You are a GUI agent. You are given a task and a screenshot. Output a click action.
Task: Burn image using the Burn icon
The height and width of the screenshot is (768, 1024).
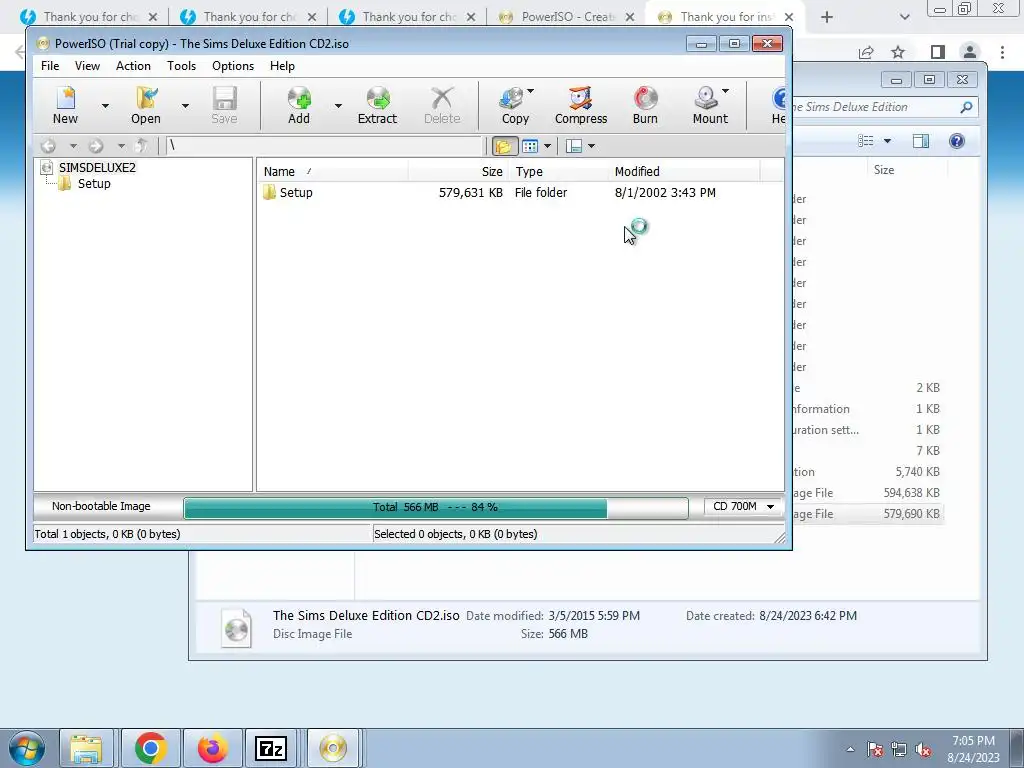click(645, 105)
